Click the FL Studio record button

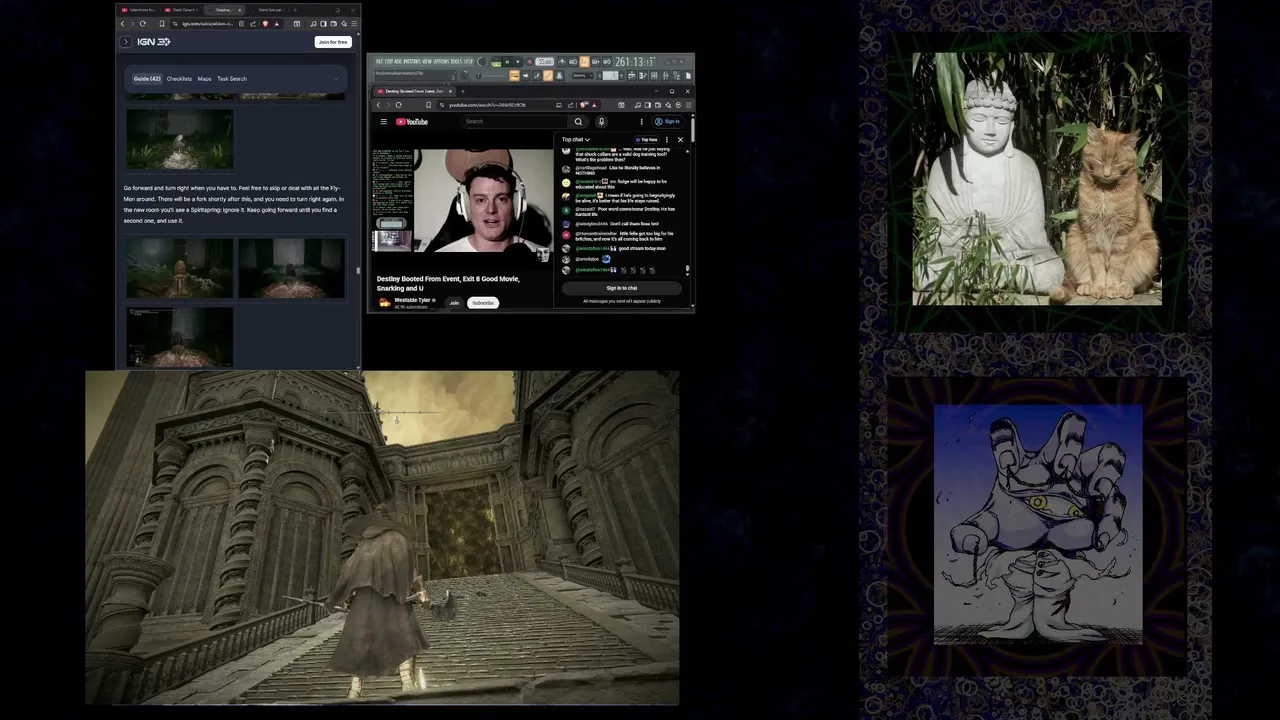530,61
